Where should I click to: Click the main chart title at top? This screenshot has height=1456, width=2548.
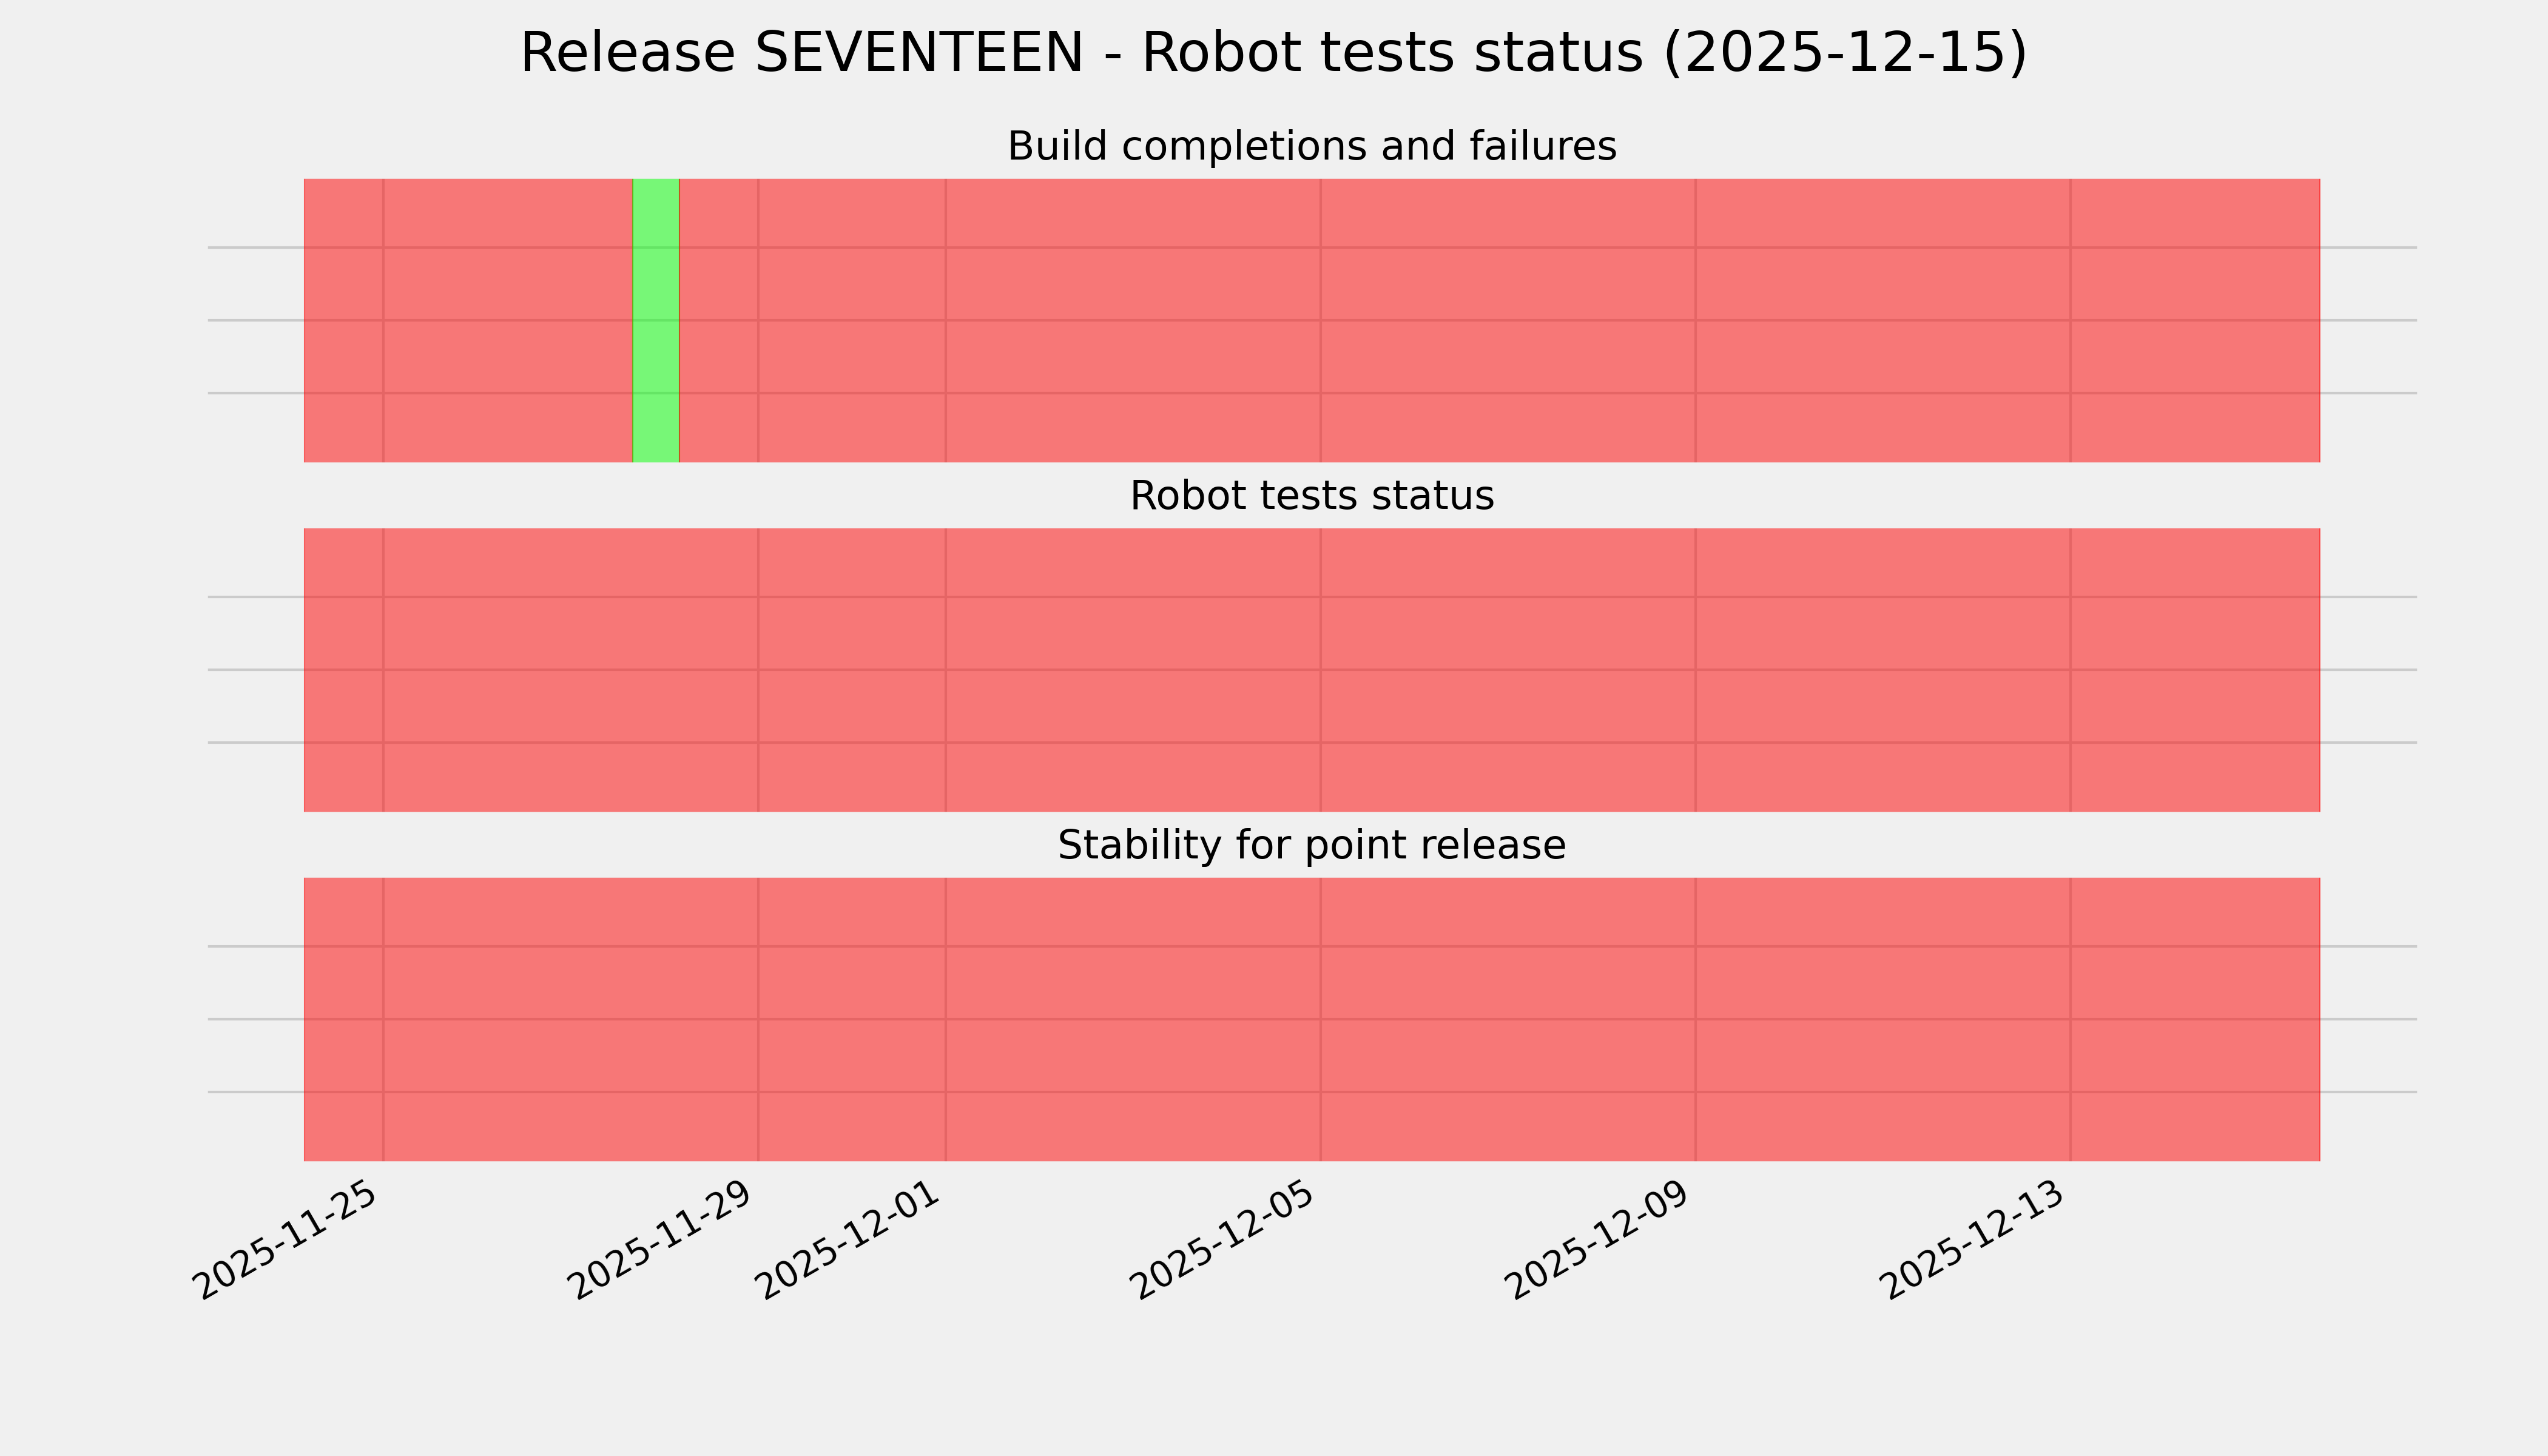click(1273, 53)
